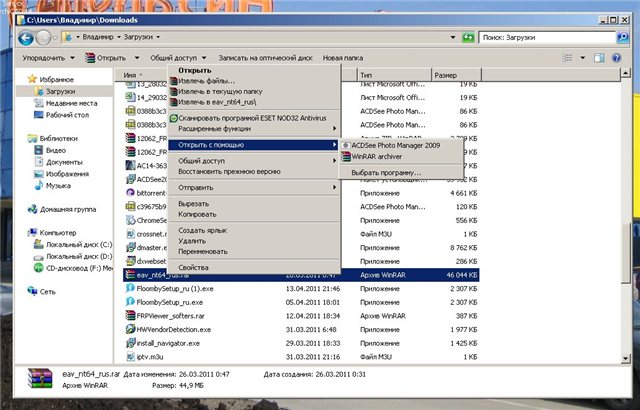The image size is (640, 410).
Task: Open CD-дисковод (F:) in the sidebar
Action: (79, 268)
